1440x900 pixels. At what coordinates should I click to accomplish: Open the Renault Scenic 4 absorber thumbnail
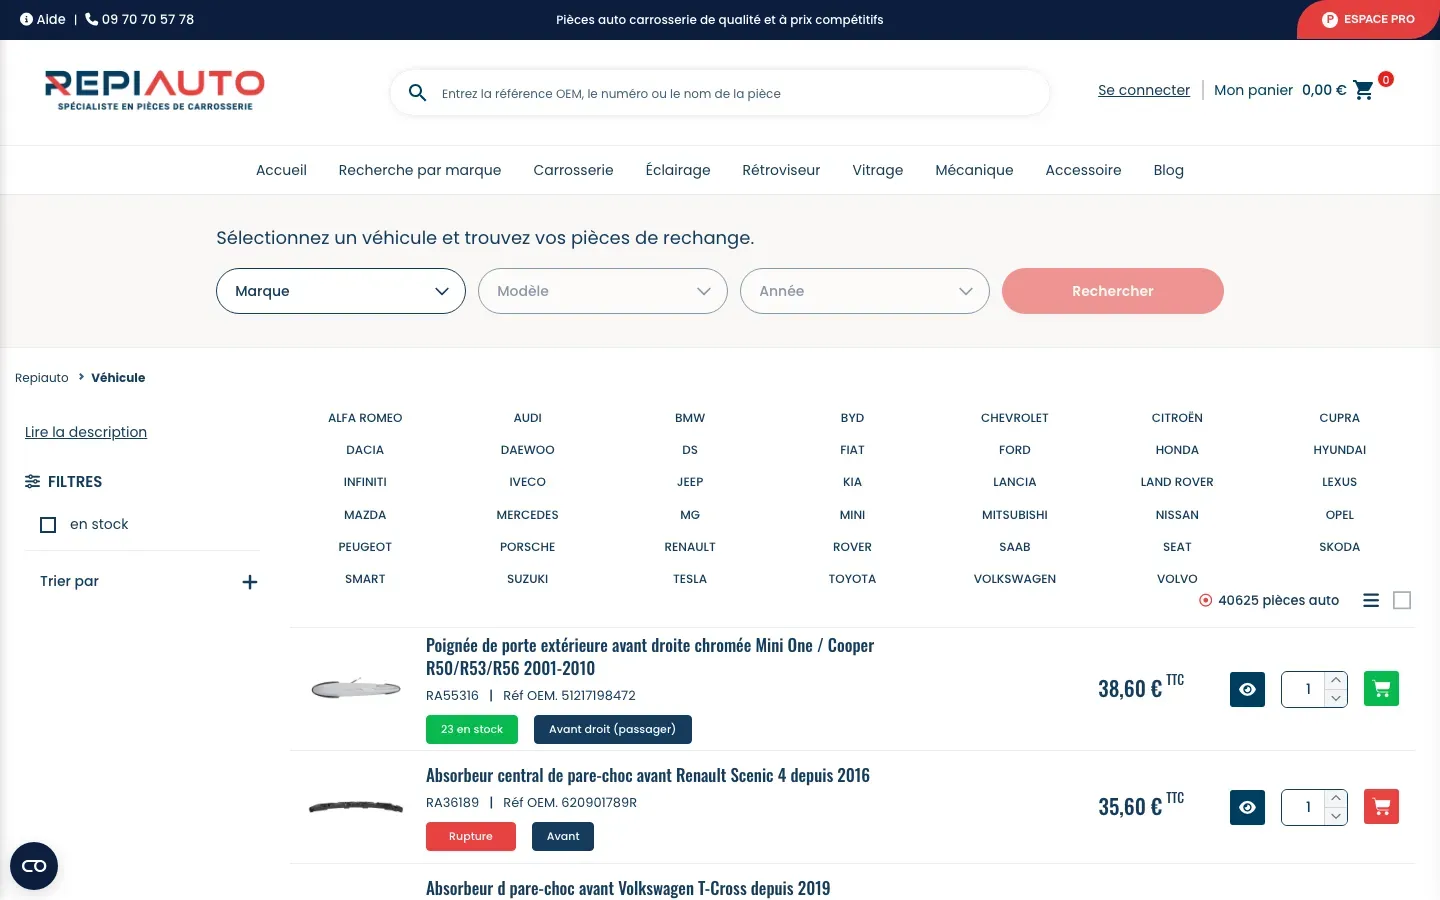coord(356,807)
